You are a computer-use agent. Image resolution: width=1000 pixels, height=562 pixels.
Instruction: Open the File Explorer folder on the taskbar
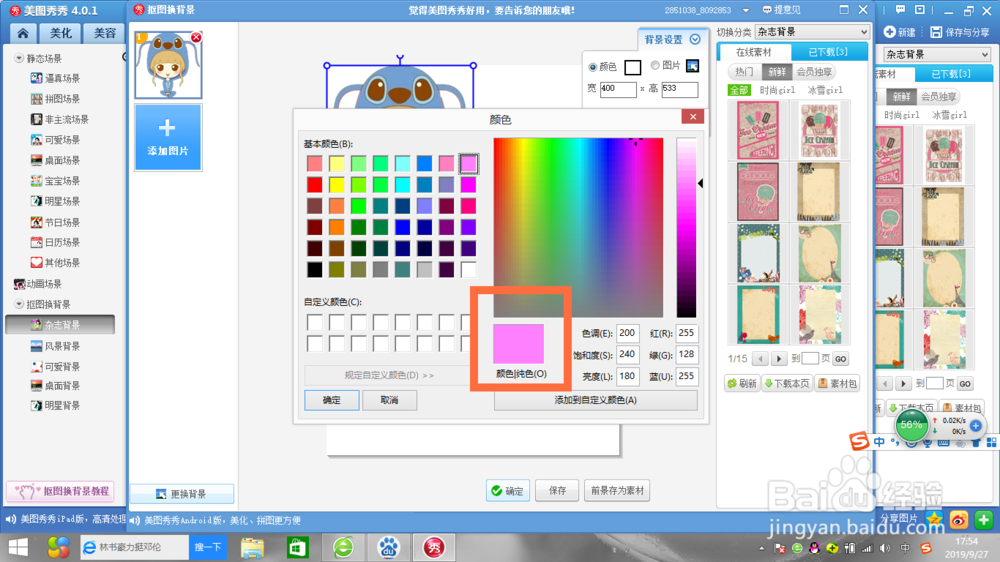coord(253,547)
